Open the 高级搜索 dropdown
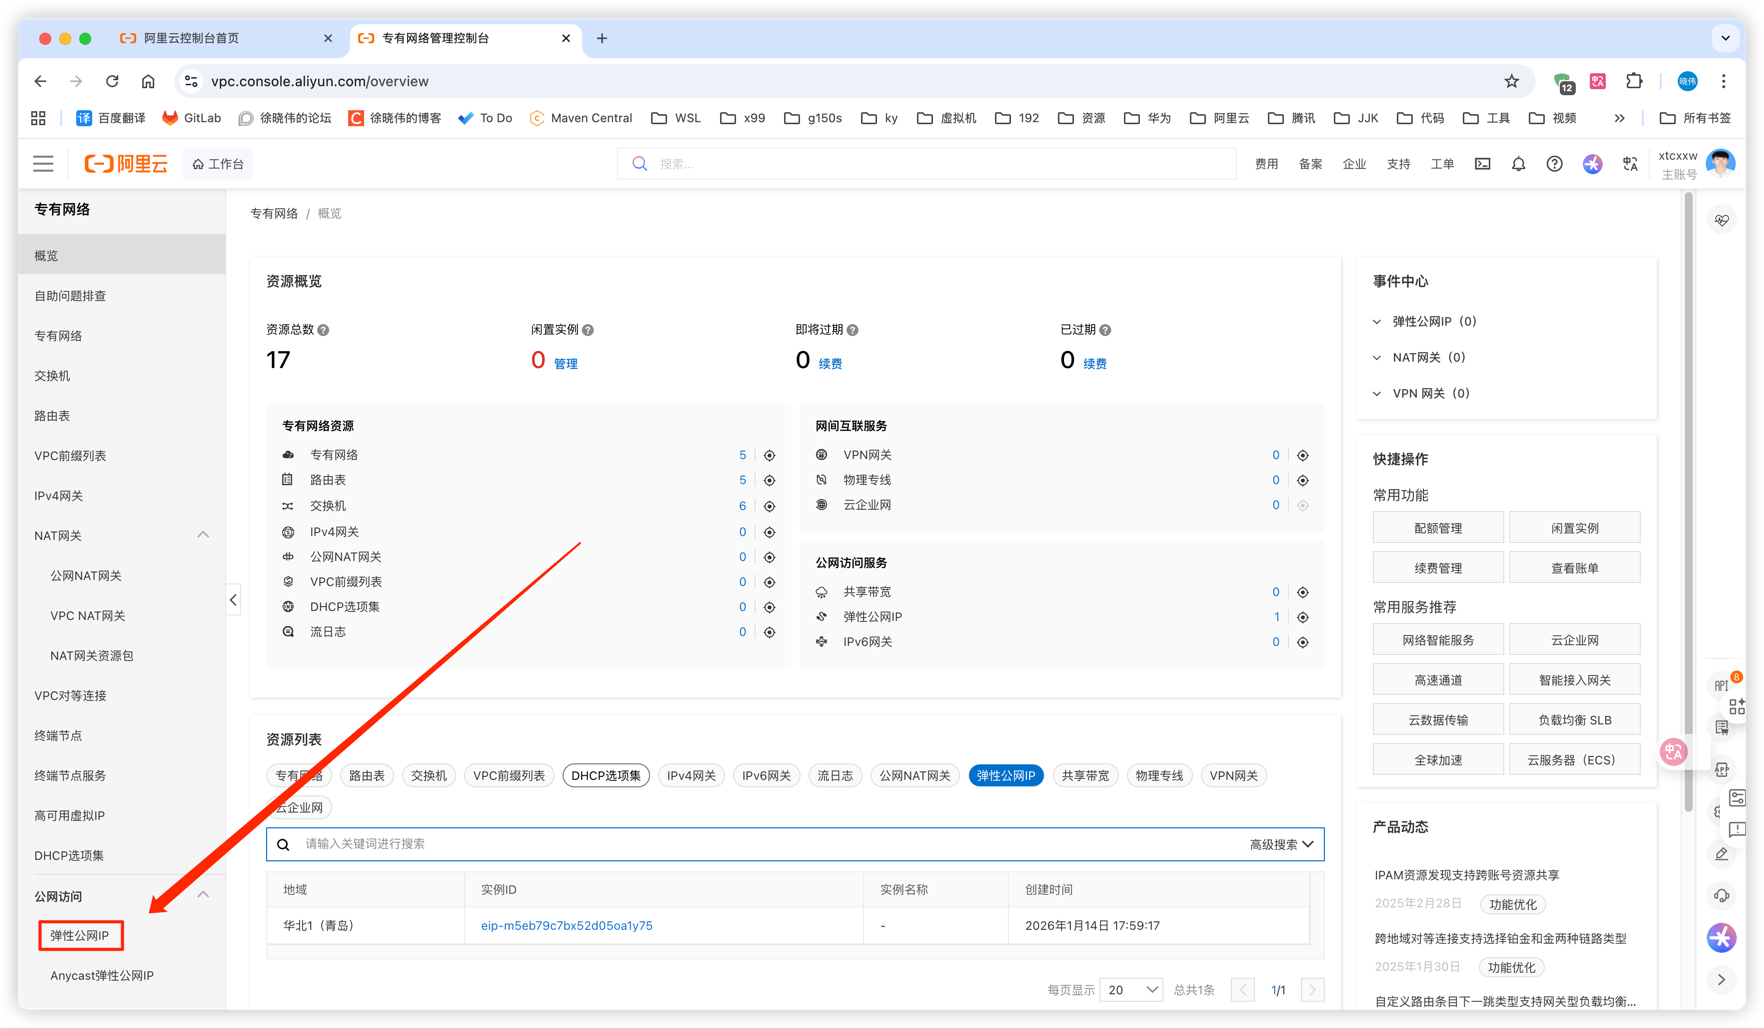Image resolution: width=1764 pixels, height=1028 pixels. tap(1281, 844)
